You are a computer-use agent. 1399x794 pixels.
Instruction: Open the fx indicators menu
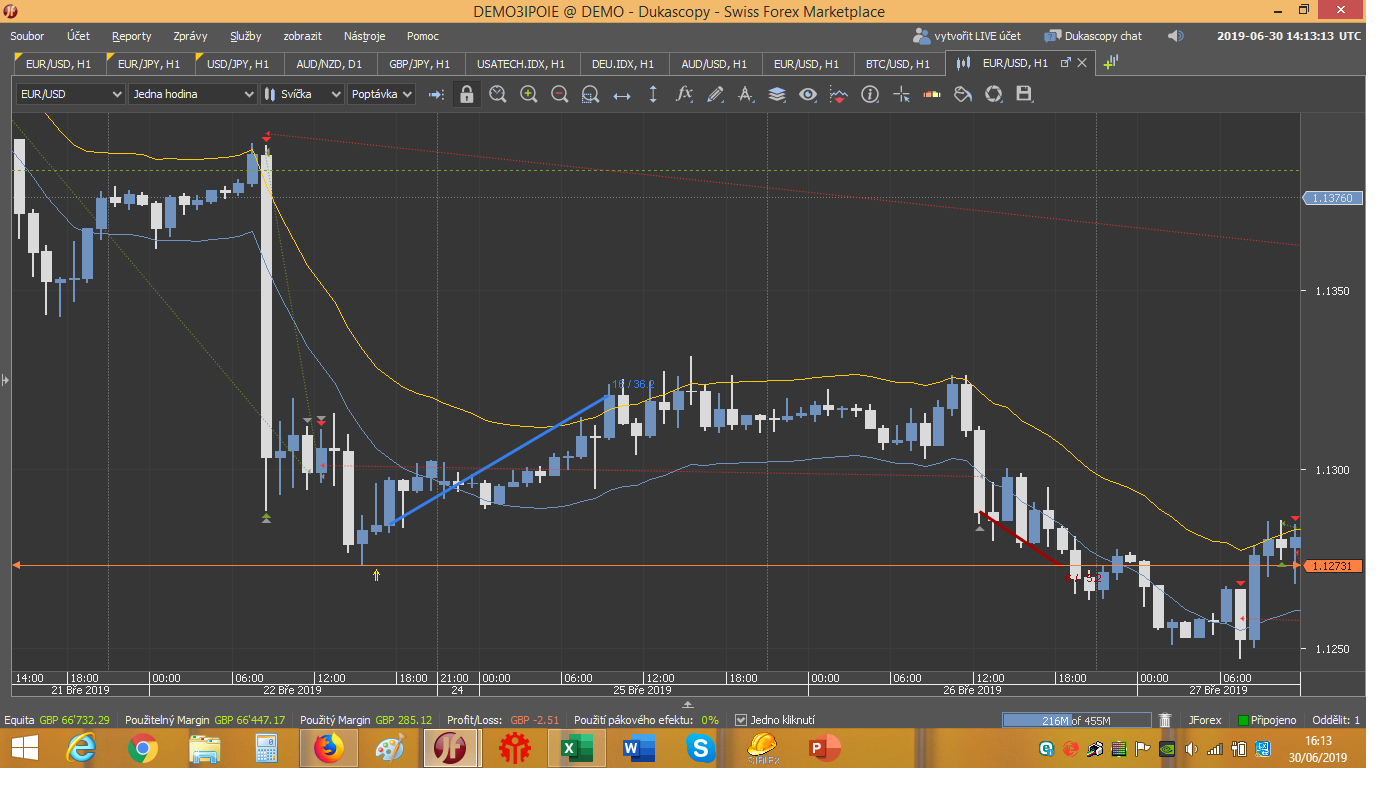[684, 94]
